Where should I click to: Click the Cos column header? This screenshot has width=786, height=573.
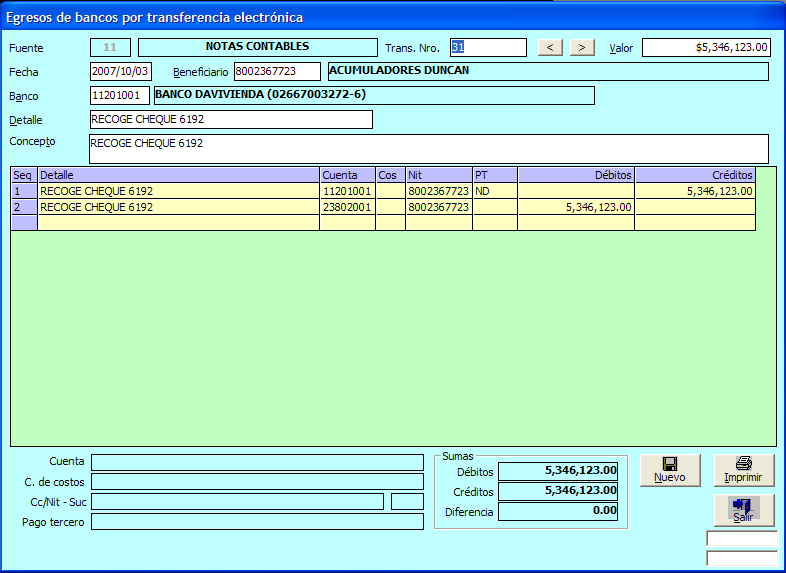[390, 175]
